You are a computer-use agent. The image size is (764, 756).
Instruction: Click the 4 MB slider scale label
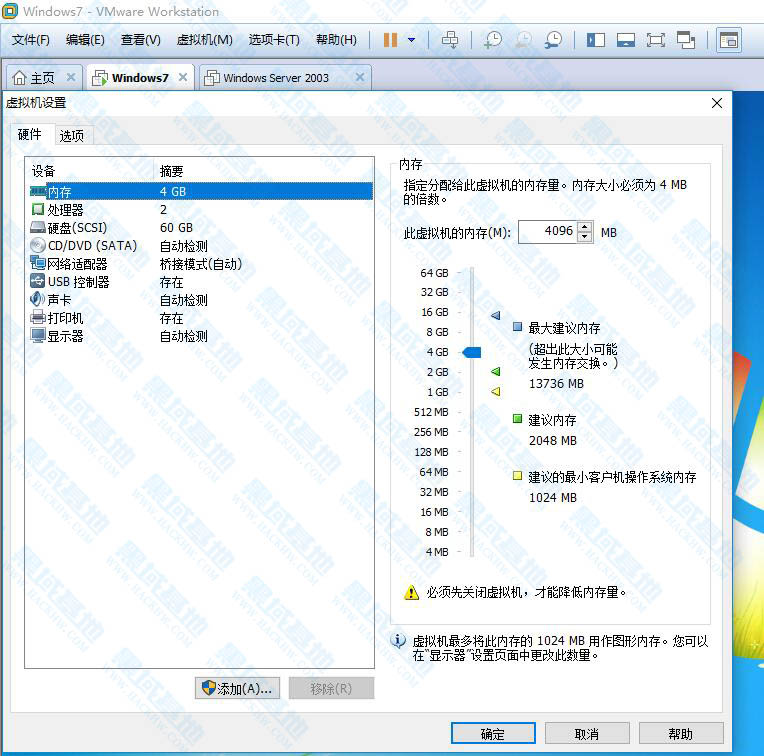[x=437, y=552]
